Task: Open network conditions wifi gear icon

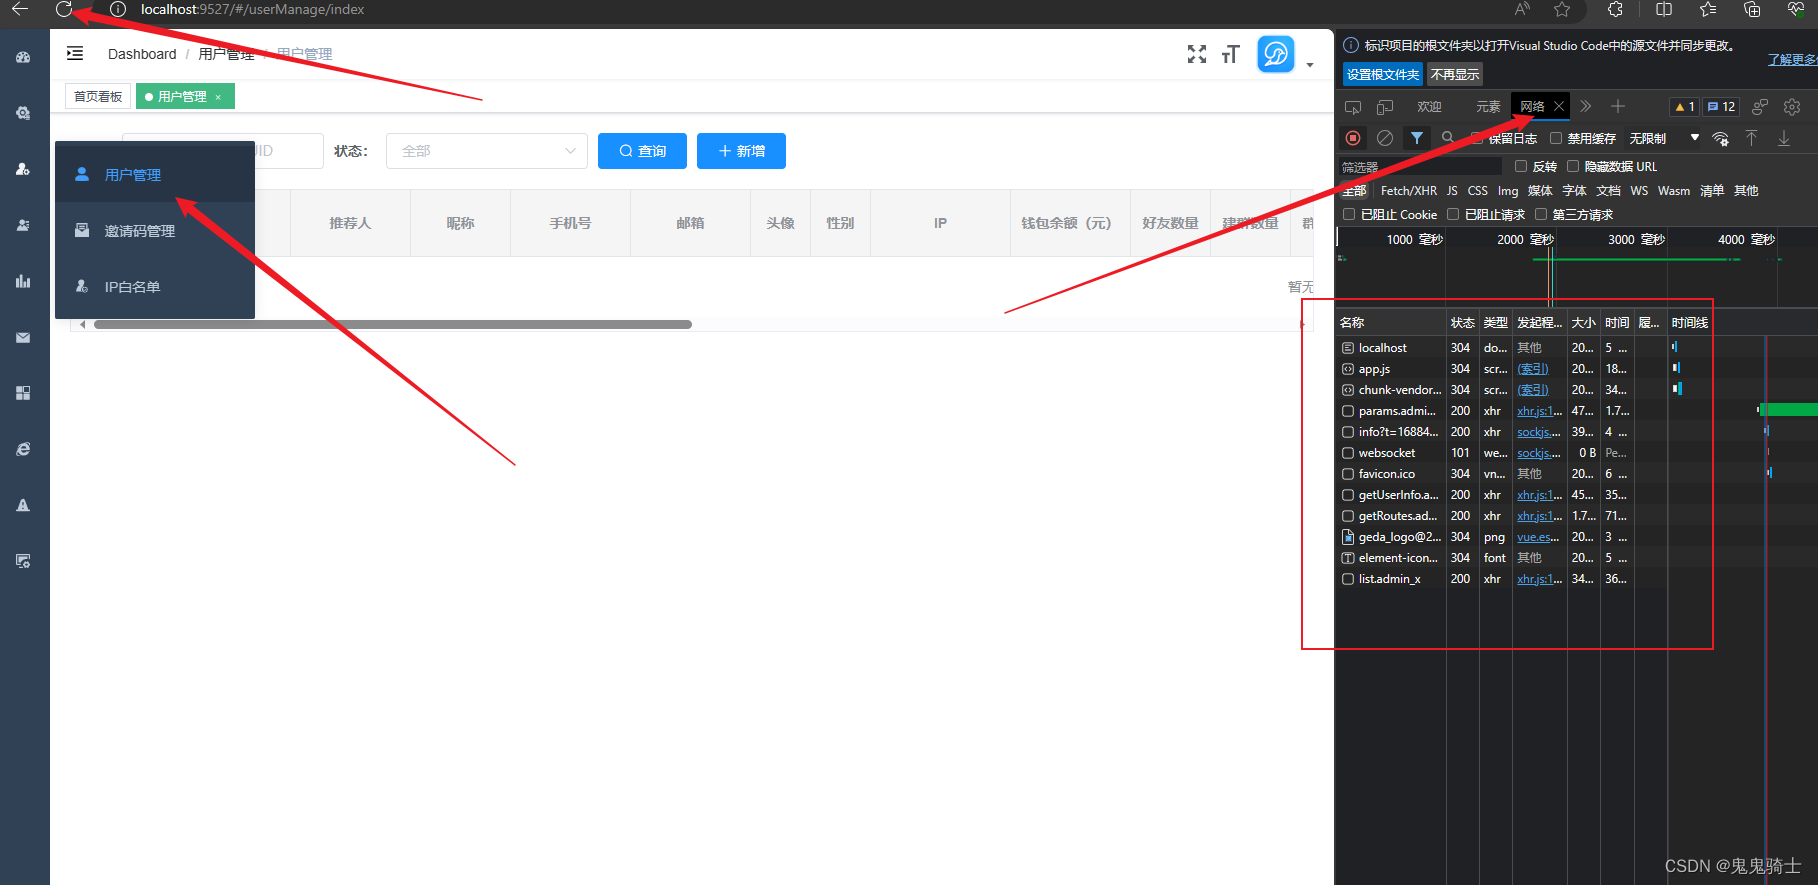Action: click(x=1721, y=138)
